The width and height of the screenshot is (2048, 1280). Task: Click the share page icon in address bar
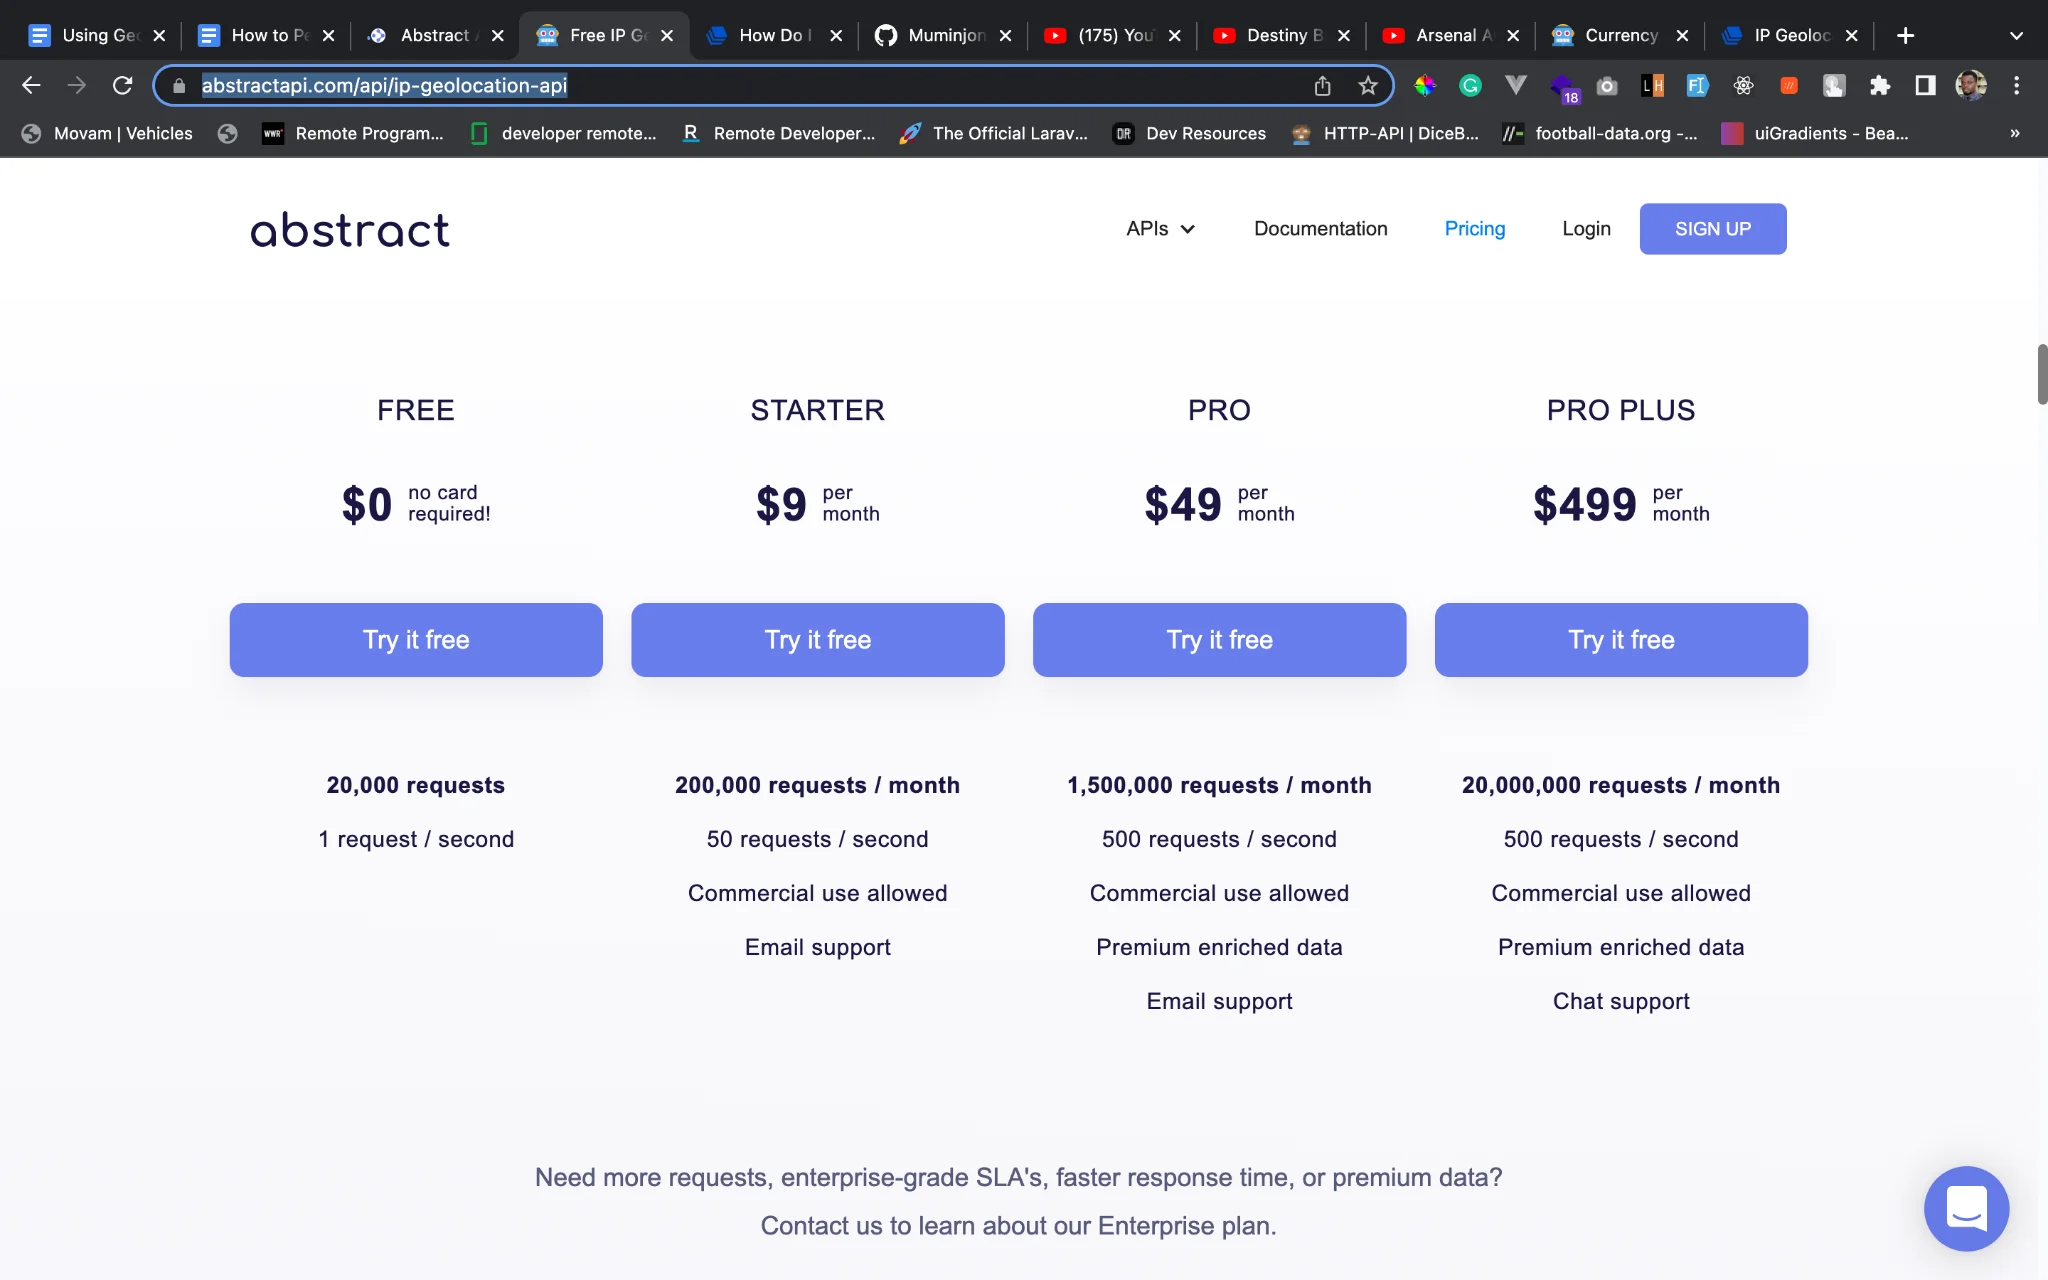tap(1322, 86)
